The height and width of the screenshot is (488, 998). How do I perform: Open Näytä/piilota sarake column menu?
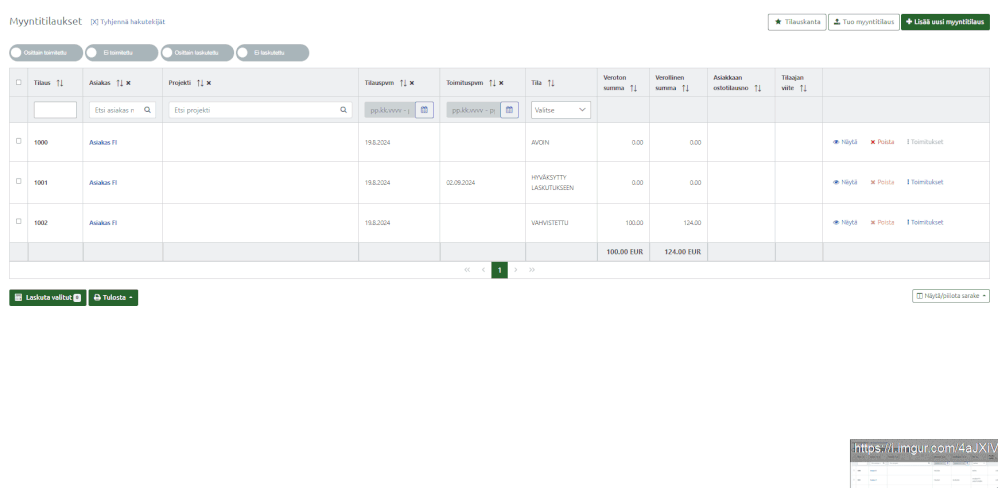pos(951,296)
